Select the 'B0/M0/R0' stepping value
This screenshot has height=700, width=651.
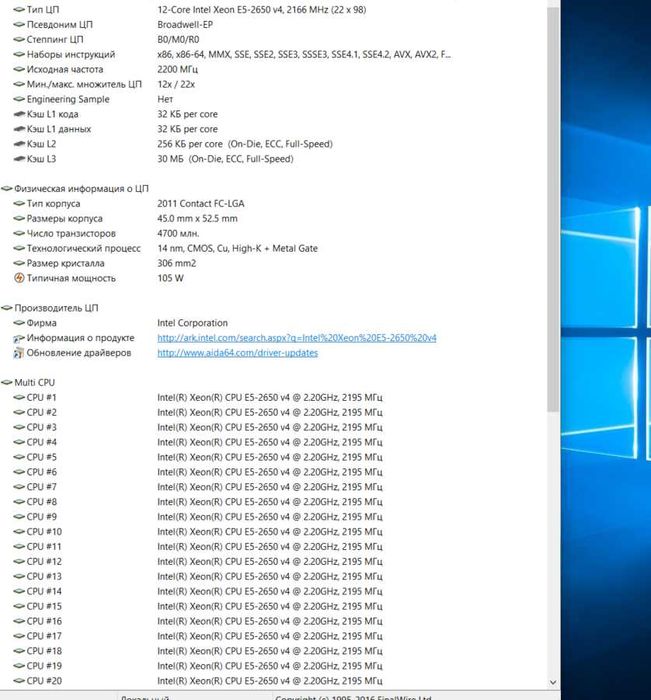point(178,39)
